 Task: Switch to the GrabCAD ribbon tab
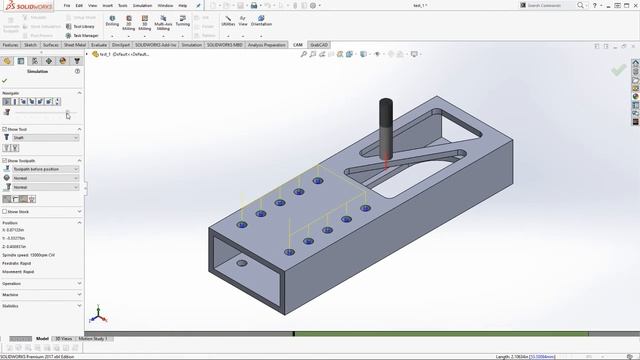tap(319, 45)
